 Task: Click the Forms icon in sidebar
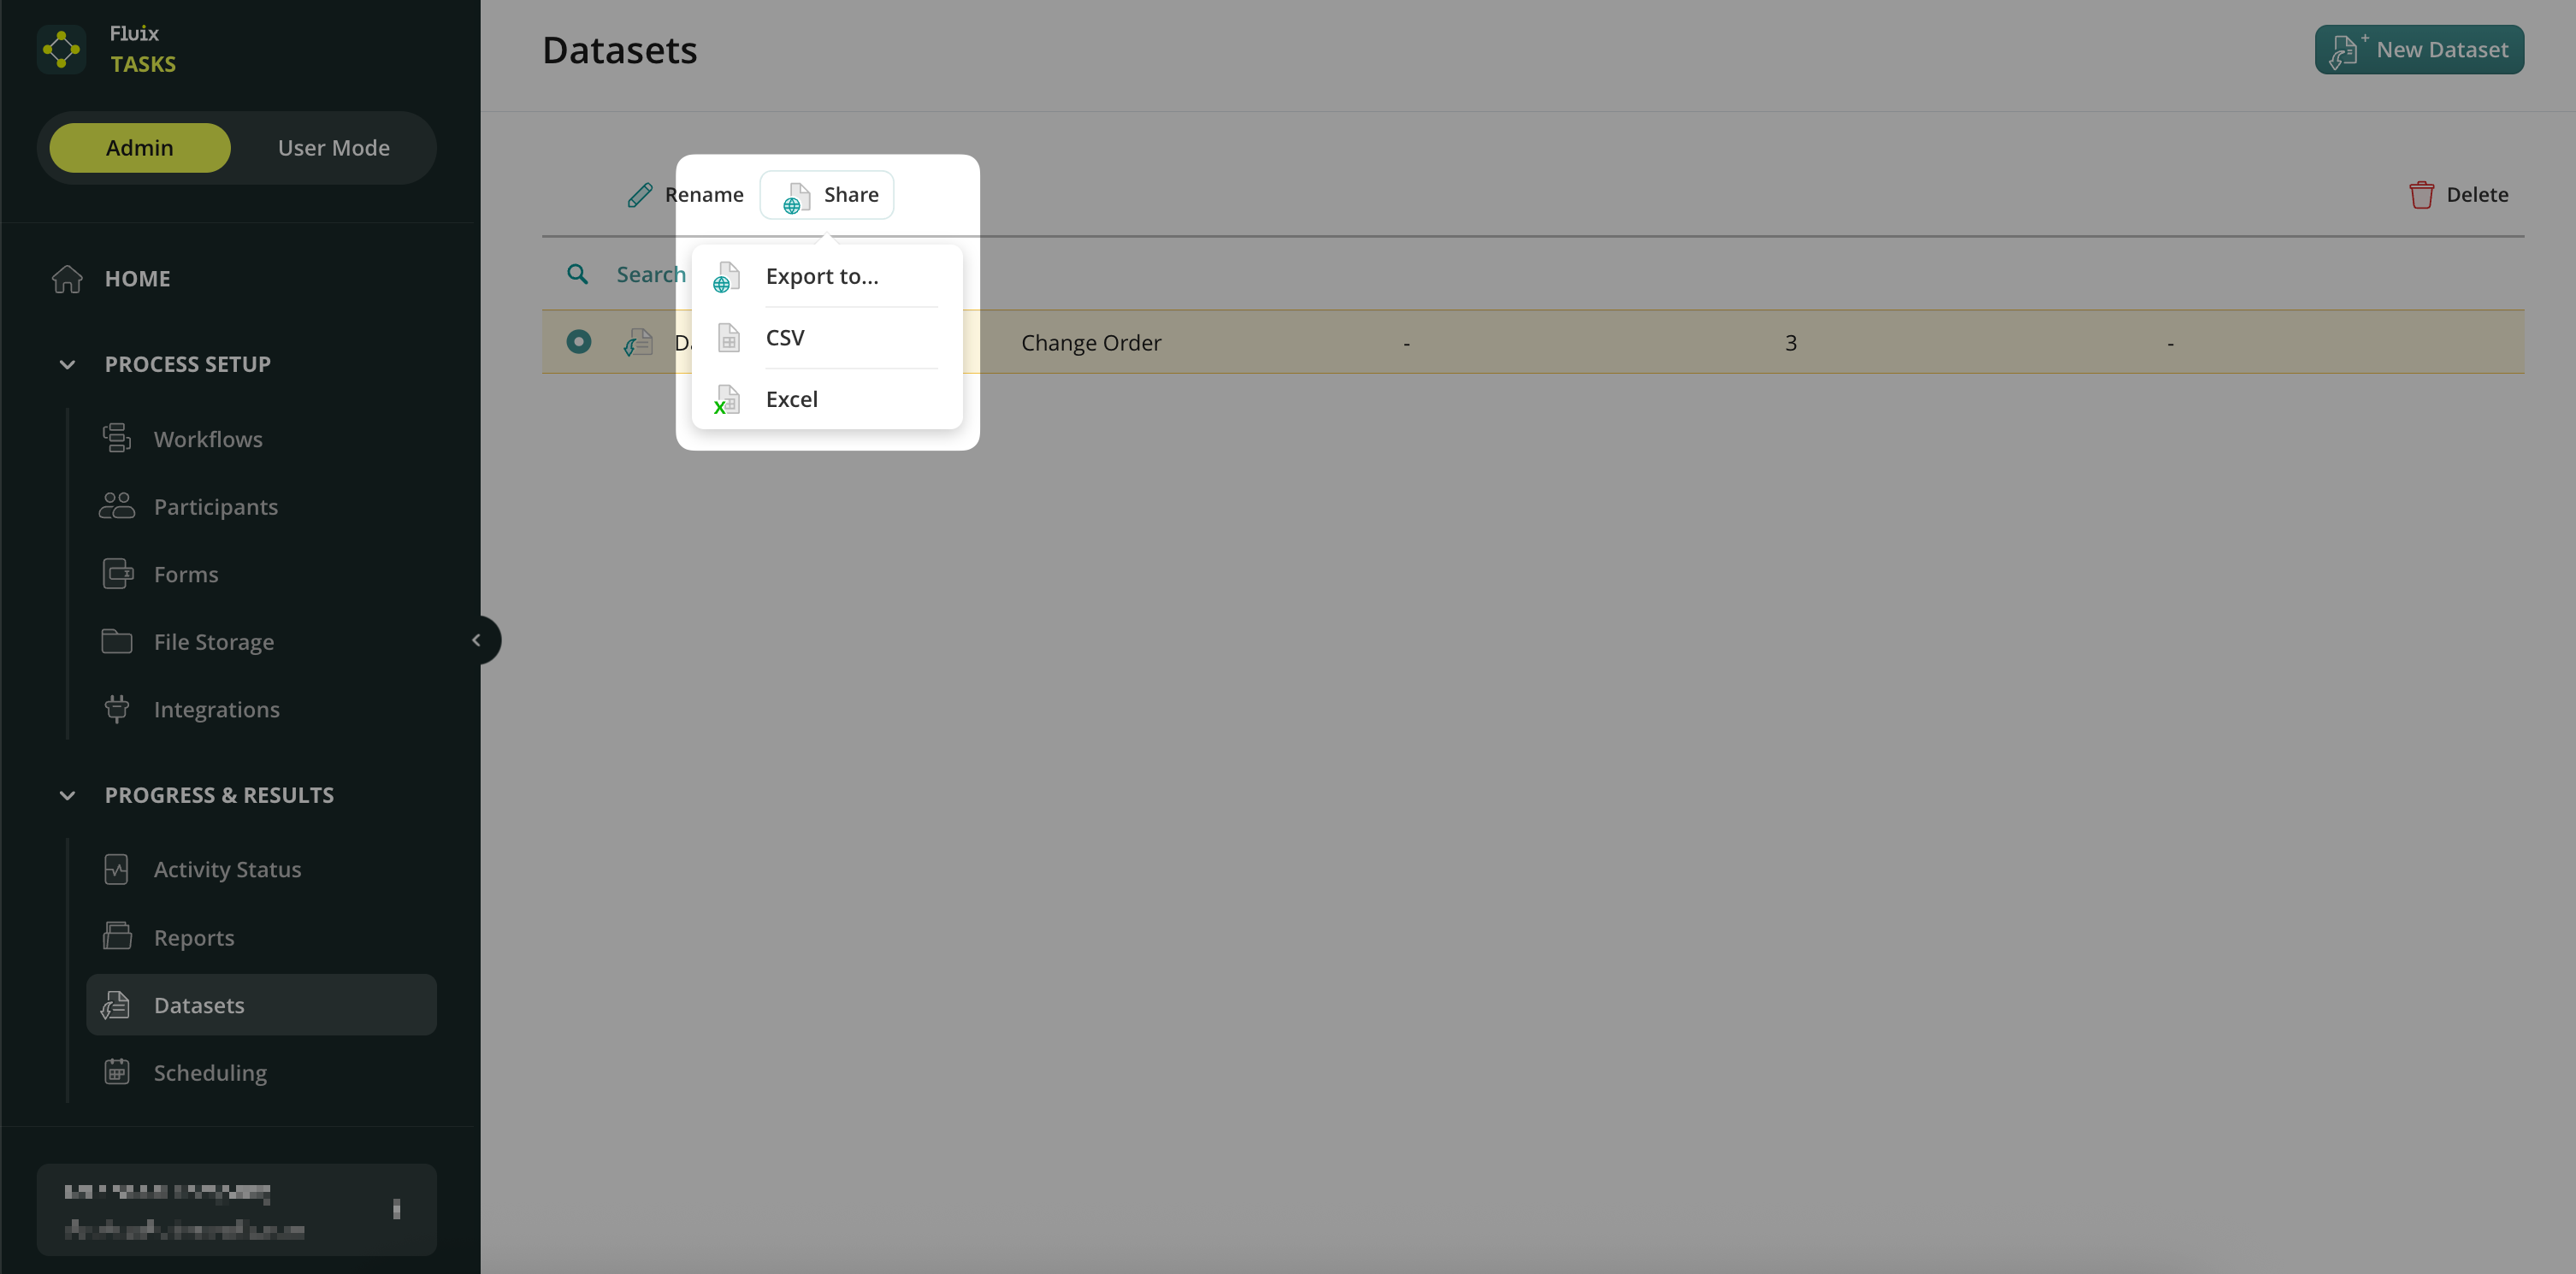[117, 574]
